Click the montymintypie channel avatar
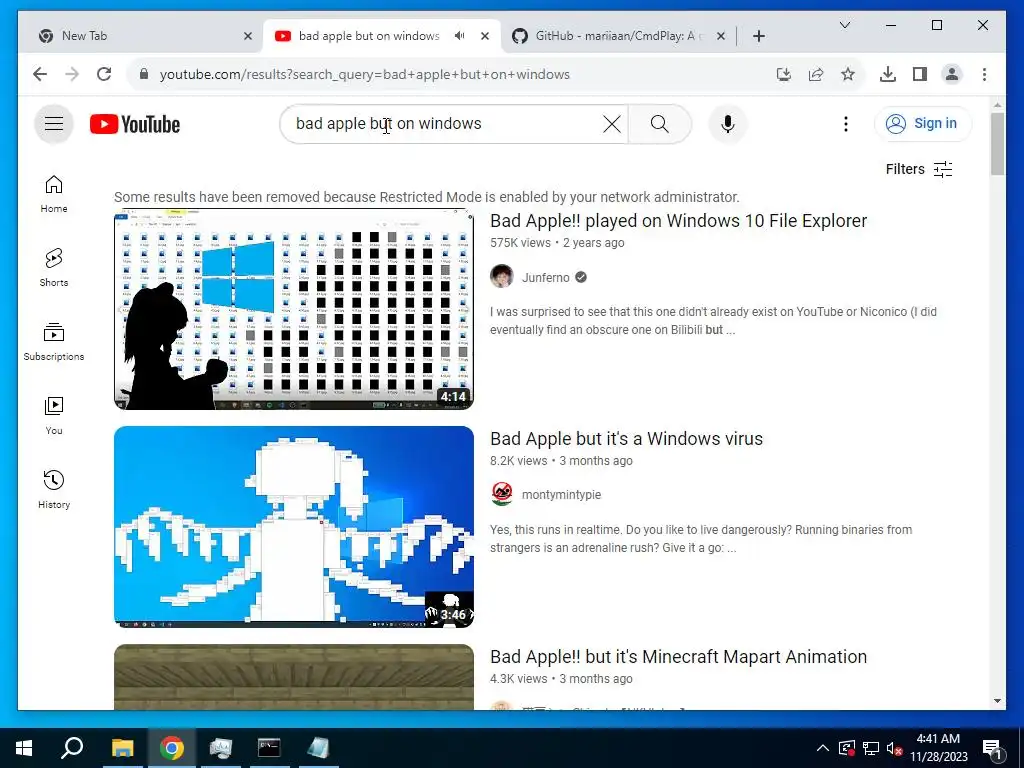 coord(502,494)
